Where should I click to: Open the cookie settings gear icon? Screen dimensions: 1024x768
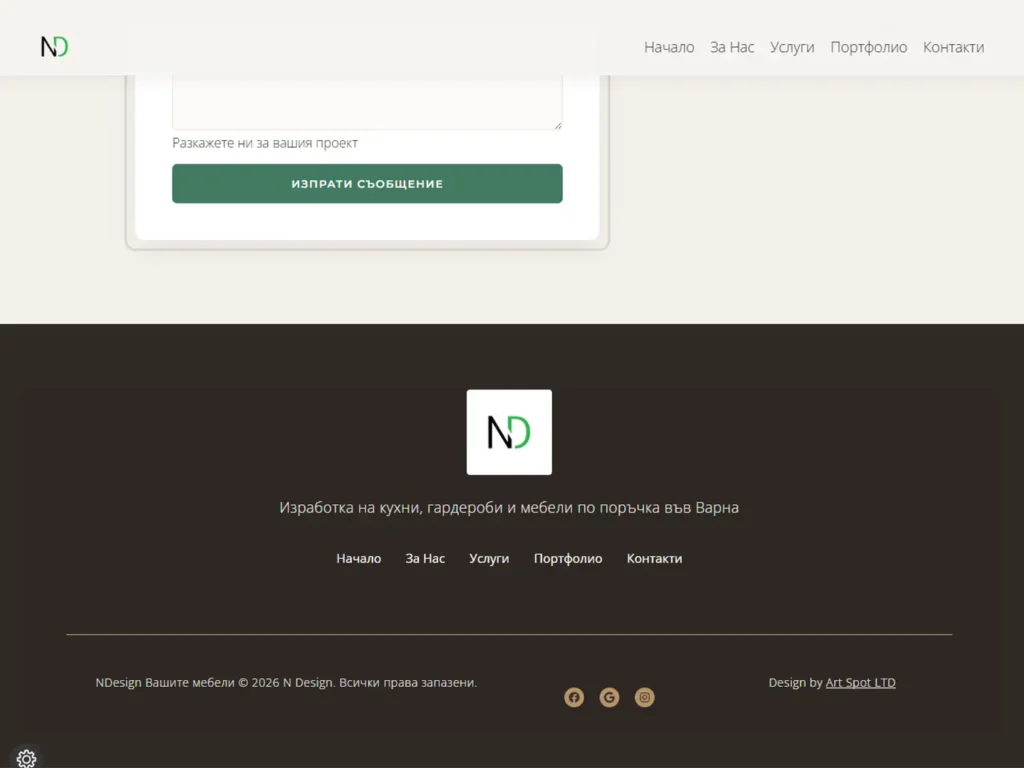[27, 759]
